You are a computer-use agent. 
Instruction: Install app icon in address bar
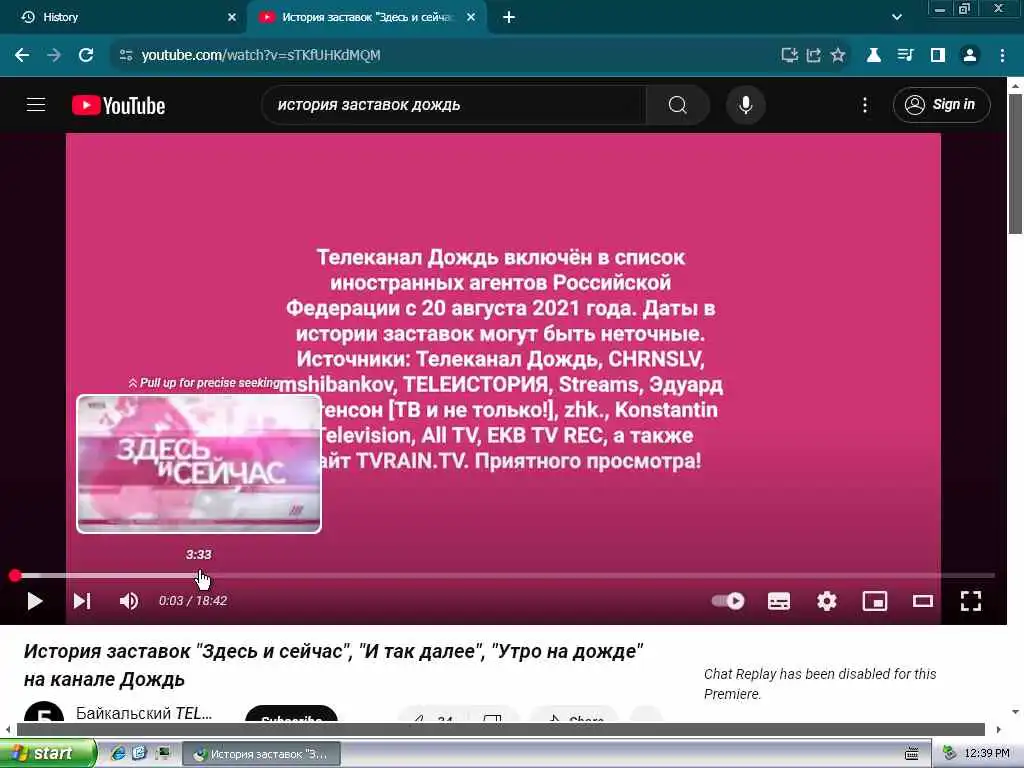(790, 55)
